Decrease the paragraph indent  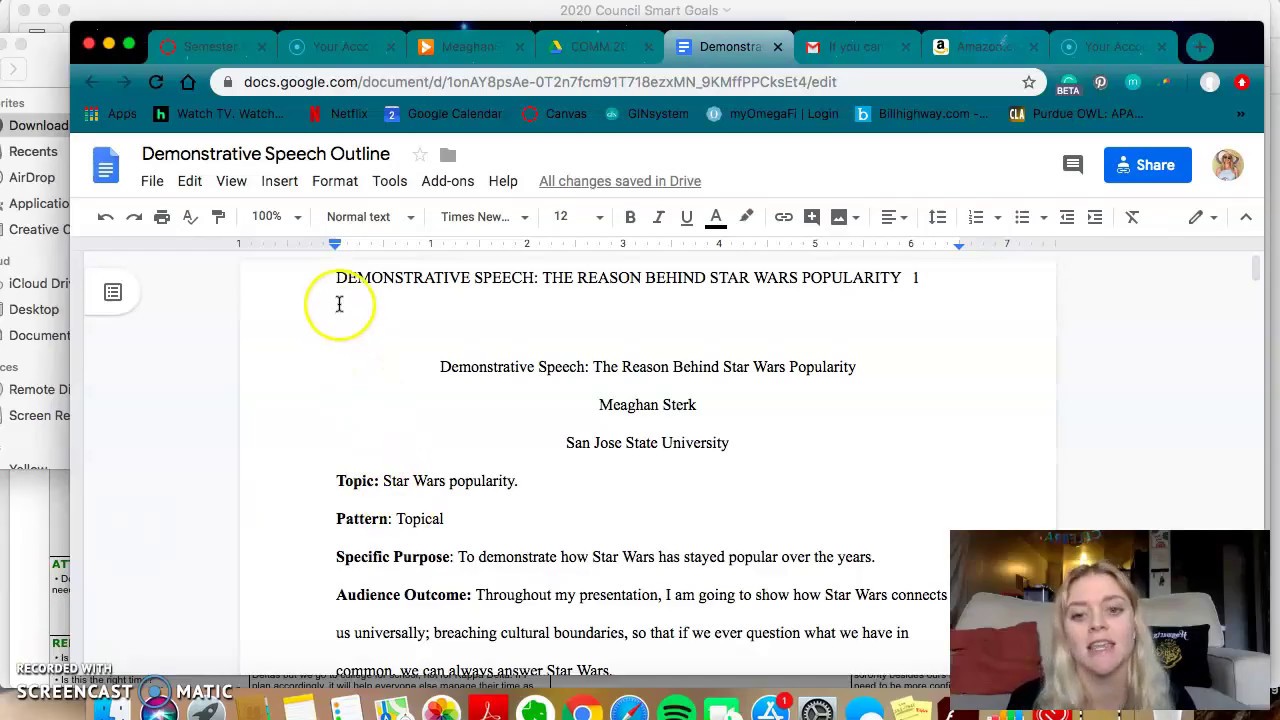1066,217
